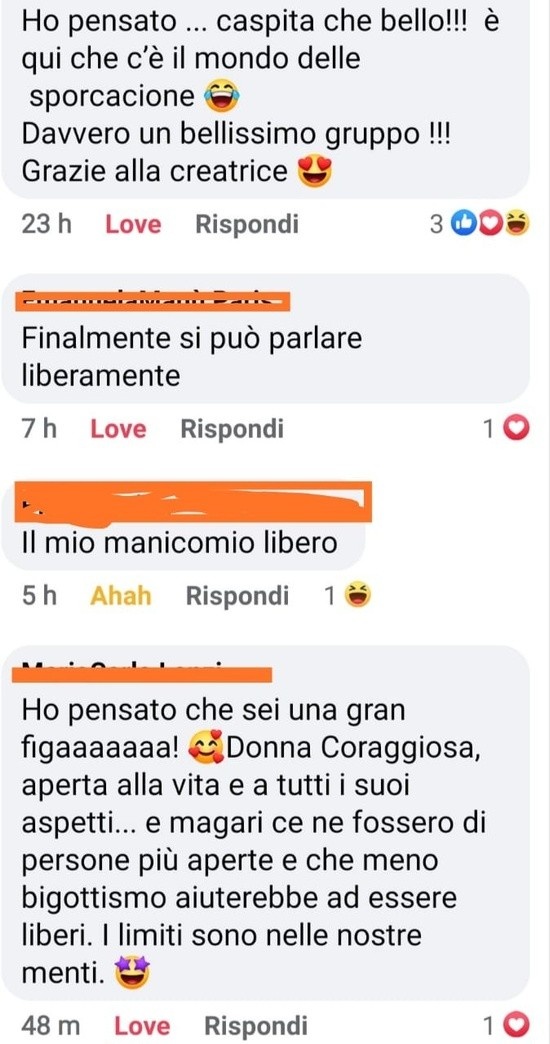This screenshot has width=550, height=1044.
Task: Click Rispondi under 'Il mio manicomio libero'
Action: pos(237,596)
